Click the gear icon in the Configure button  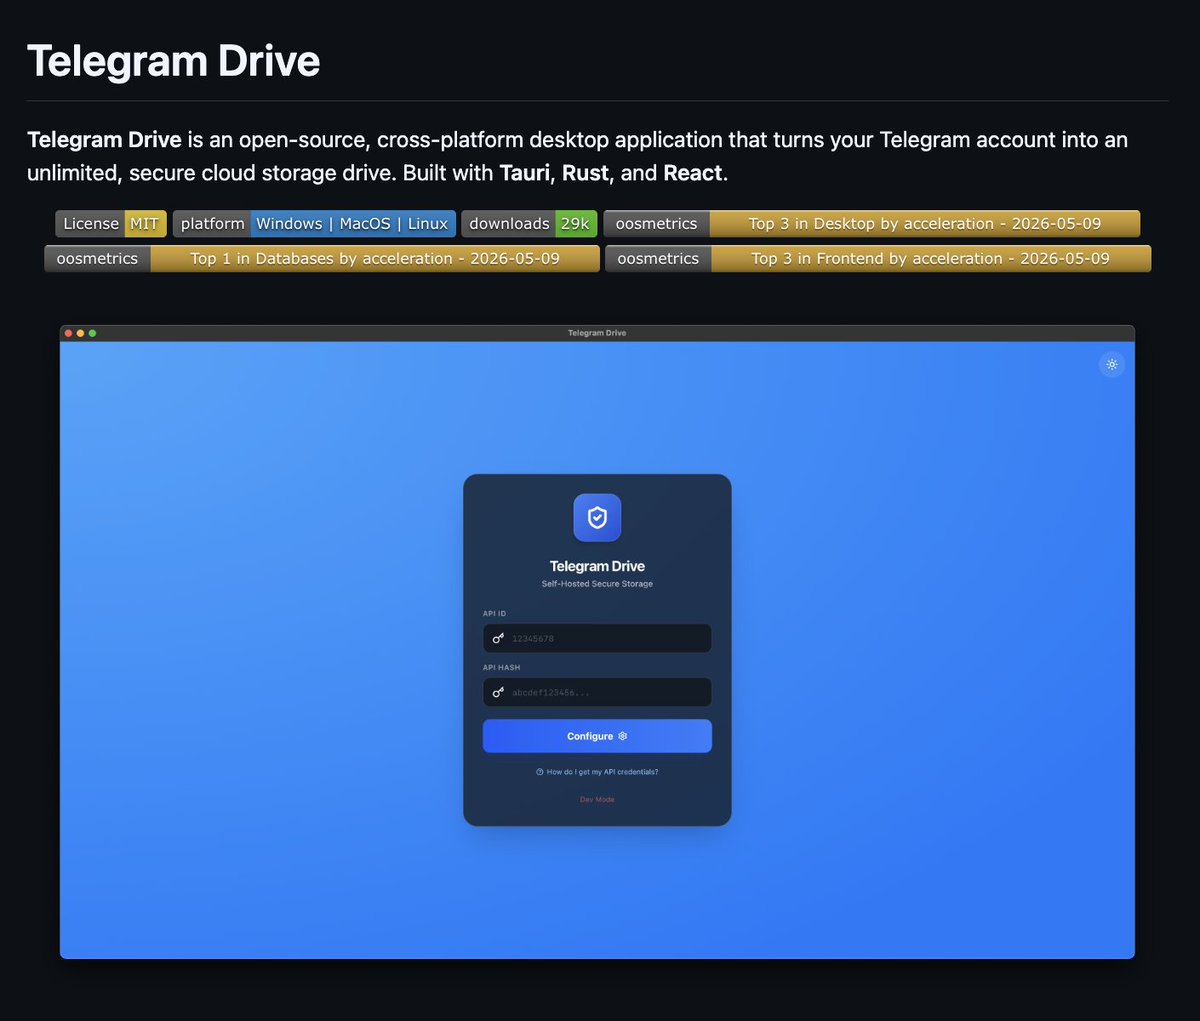[x=622, y=736]
